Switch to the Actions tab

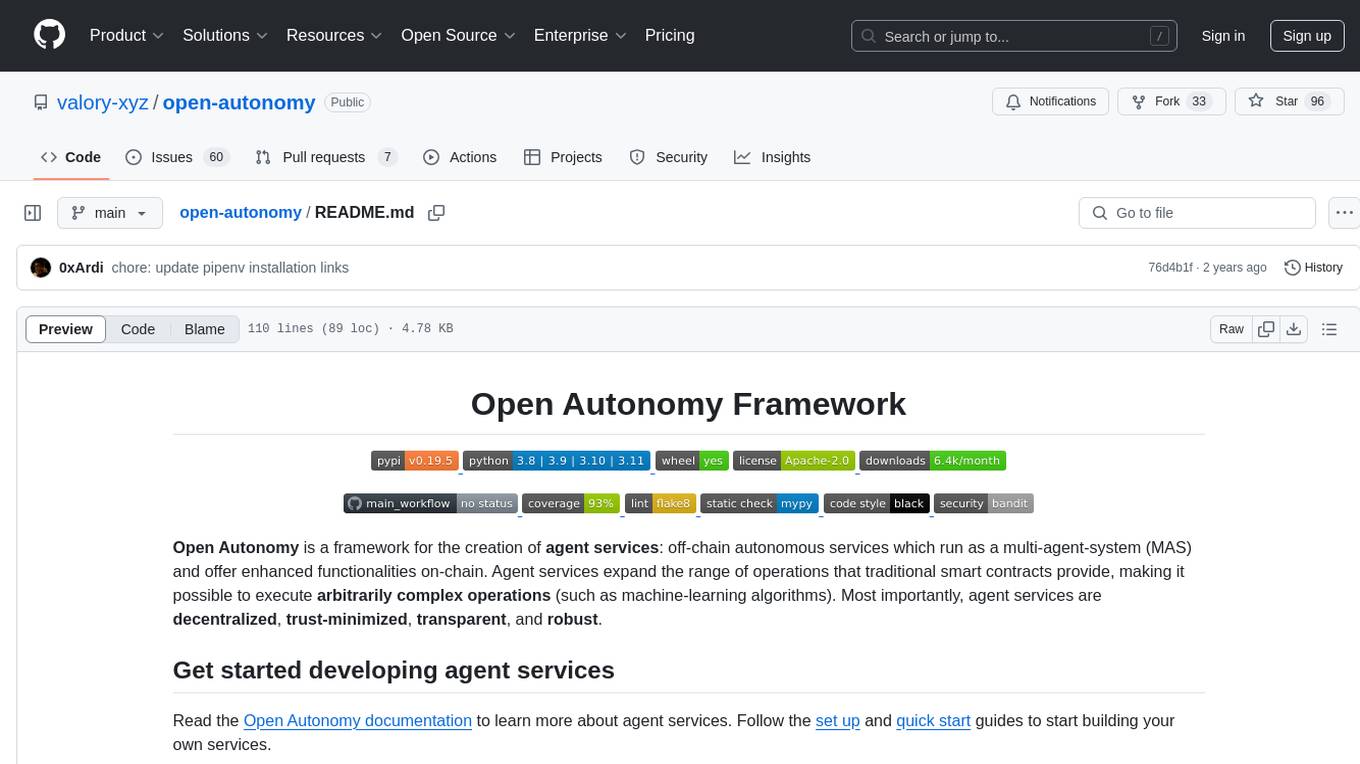[460, 157]
